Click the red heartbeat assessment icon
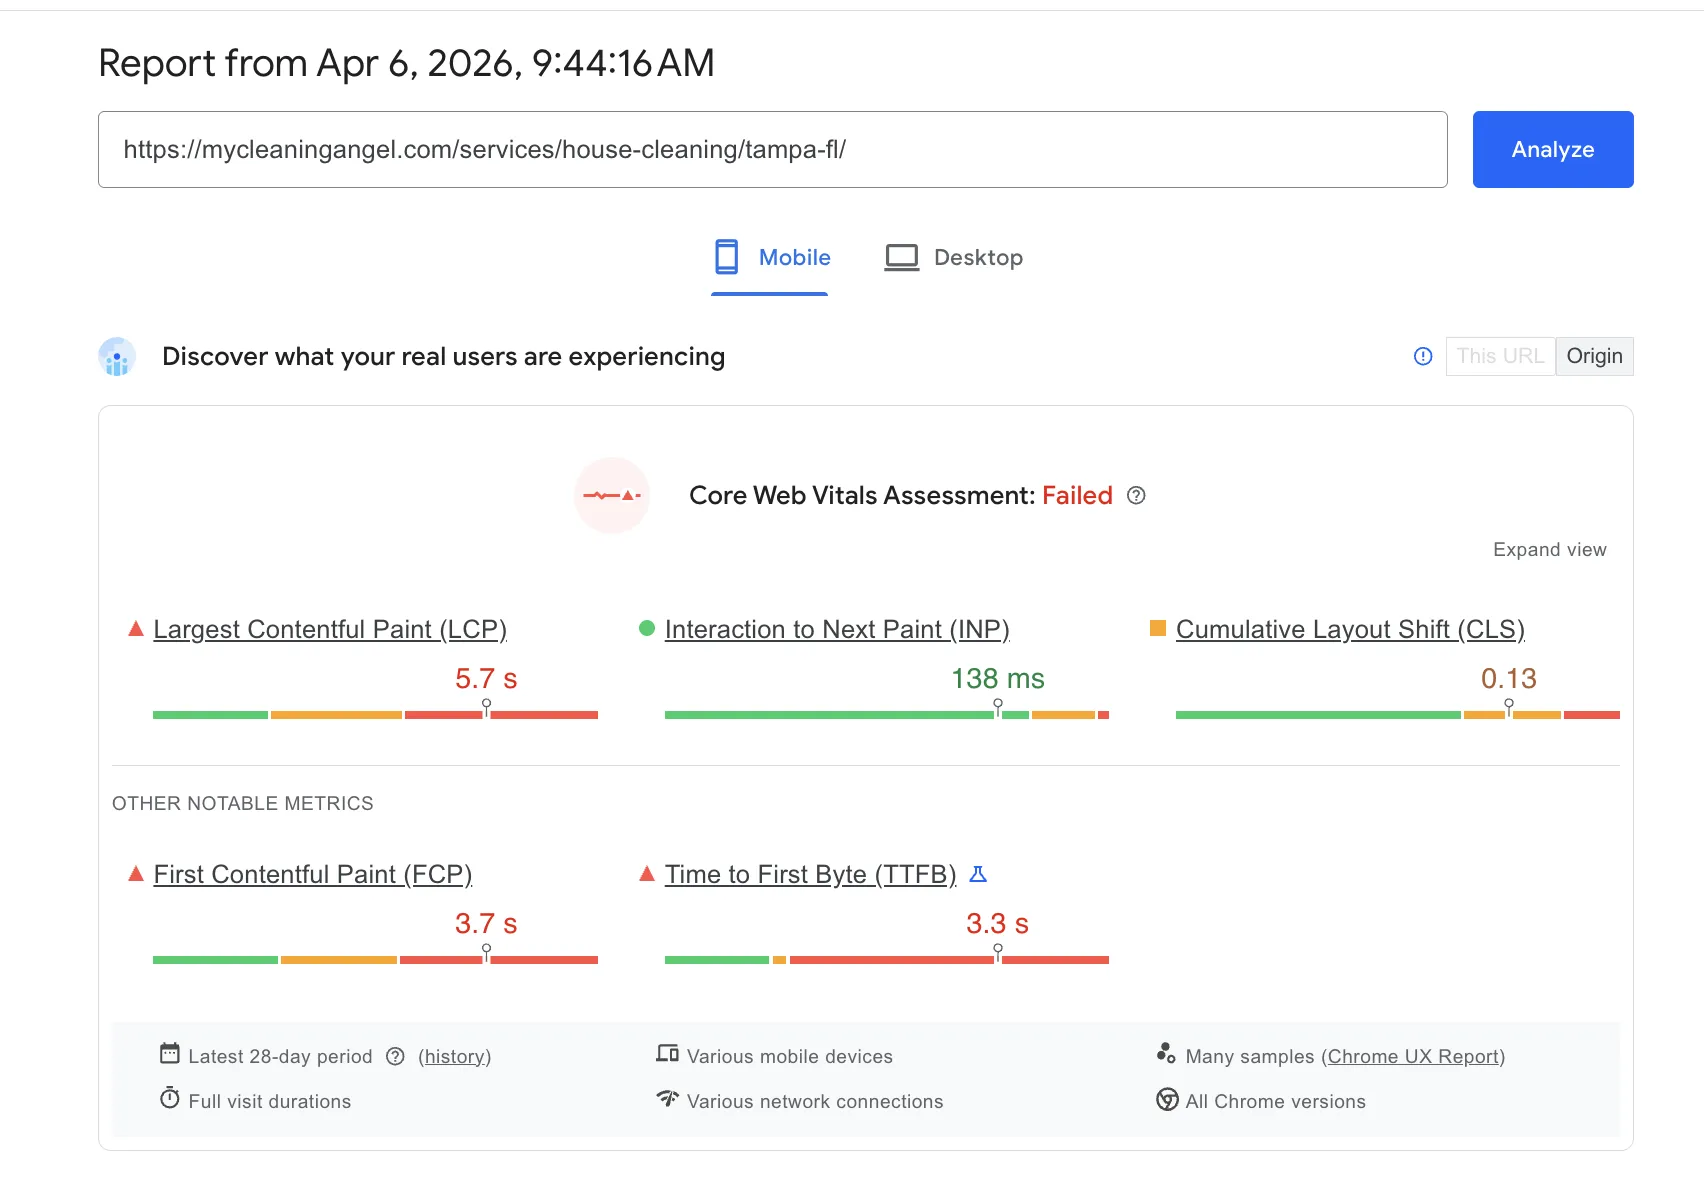Screen dimensions: 1704x1178 [611, 495]
